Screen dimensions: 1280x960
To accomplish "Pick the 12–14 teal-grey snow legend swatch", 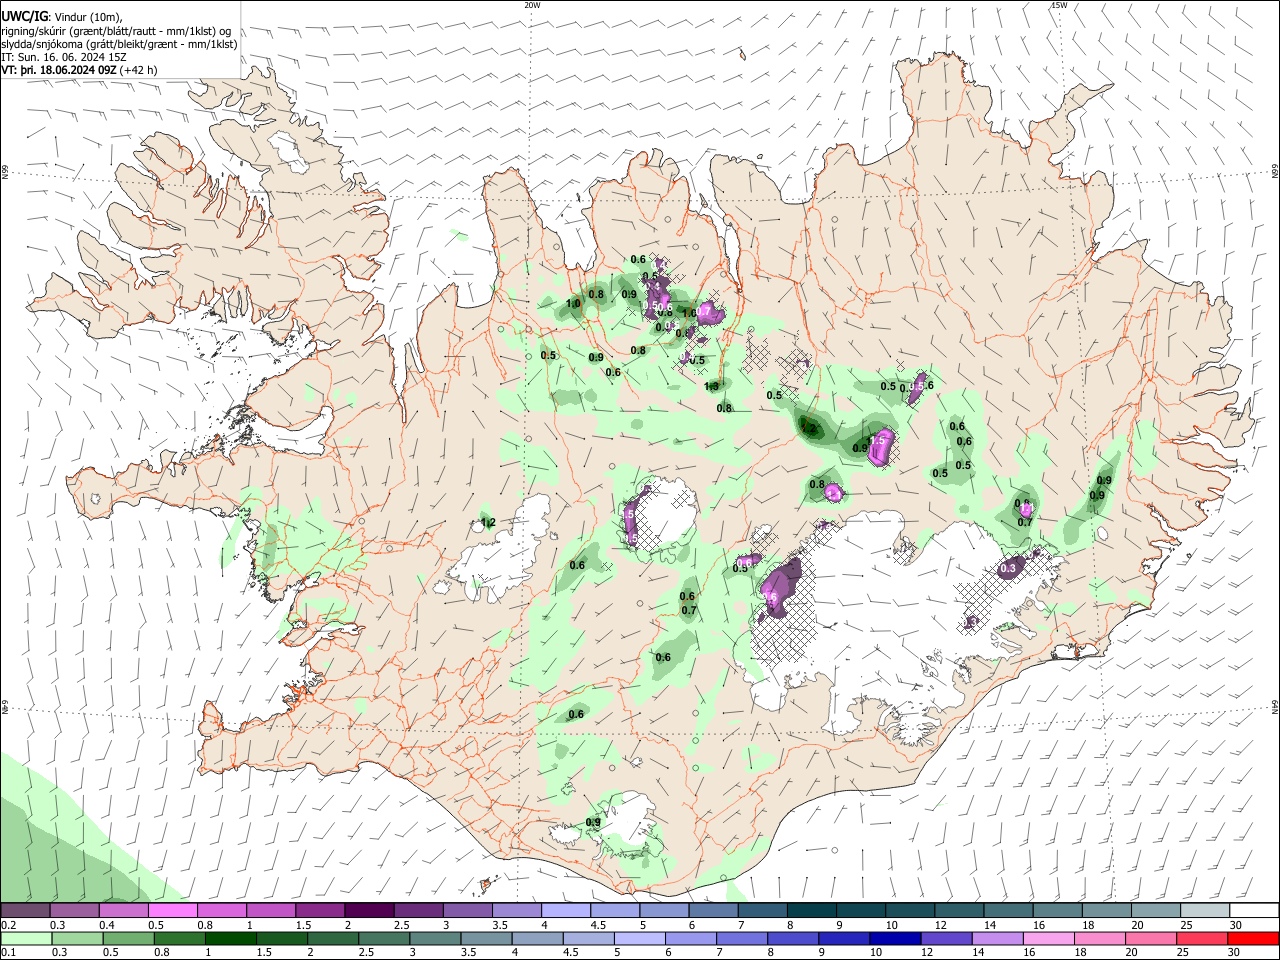I will [x=960, y=910].
